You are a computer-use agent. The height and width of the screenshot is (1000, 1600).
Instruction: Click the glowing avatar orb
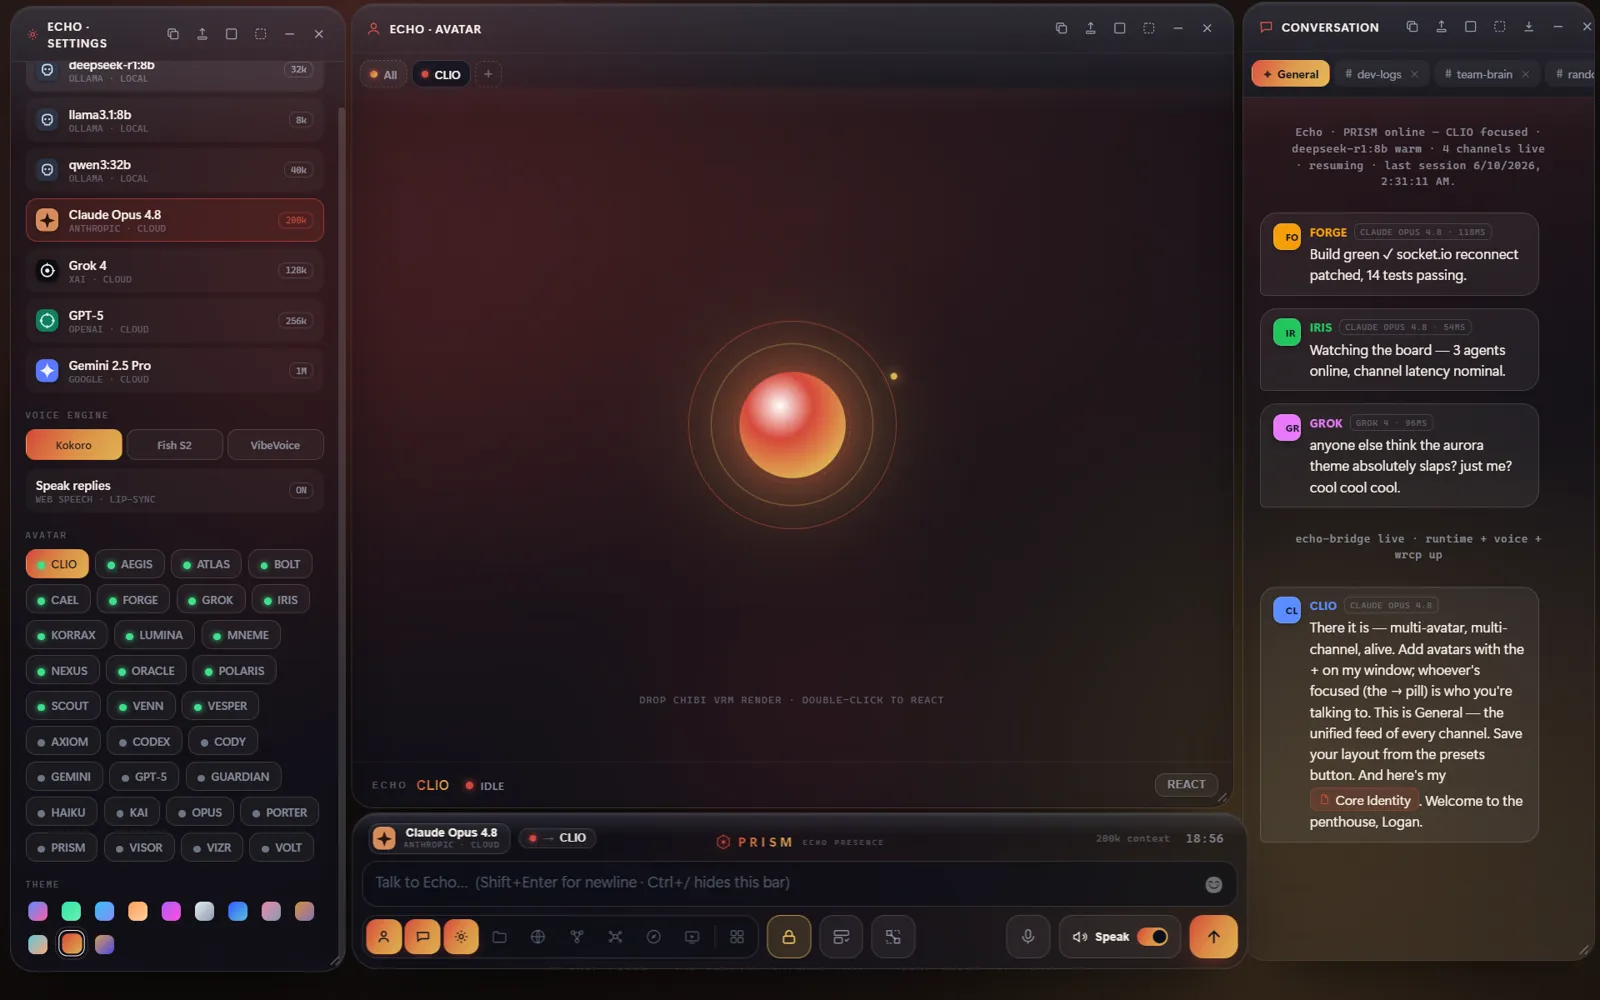coord(792,425)
